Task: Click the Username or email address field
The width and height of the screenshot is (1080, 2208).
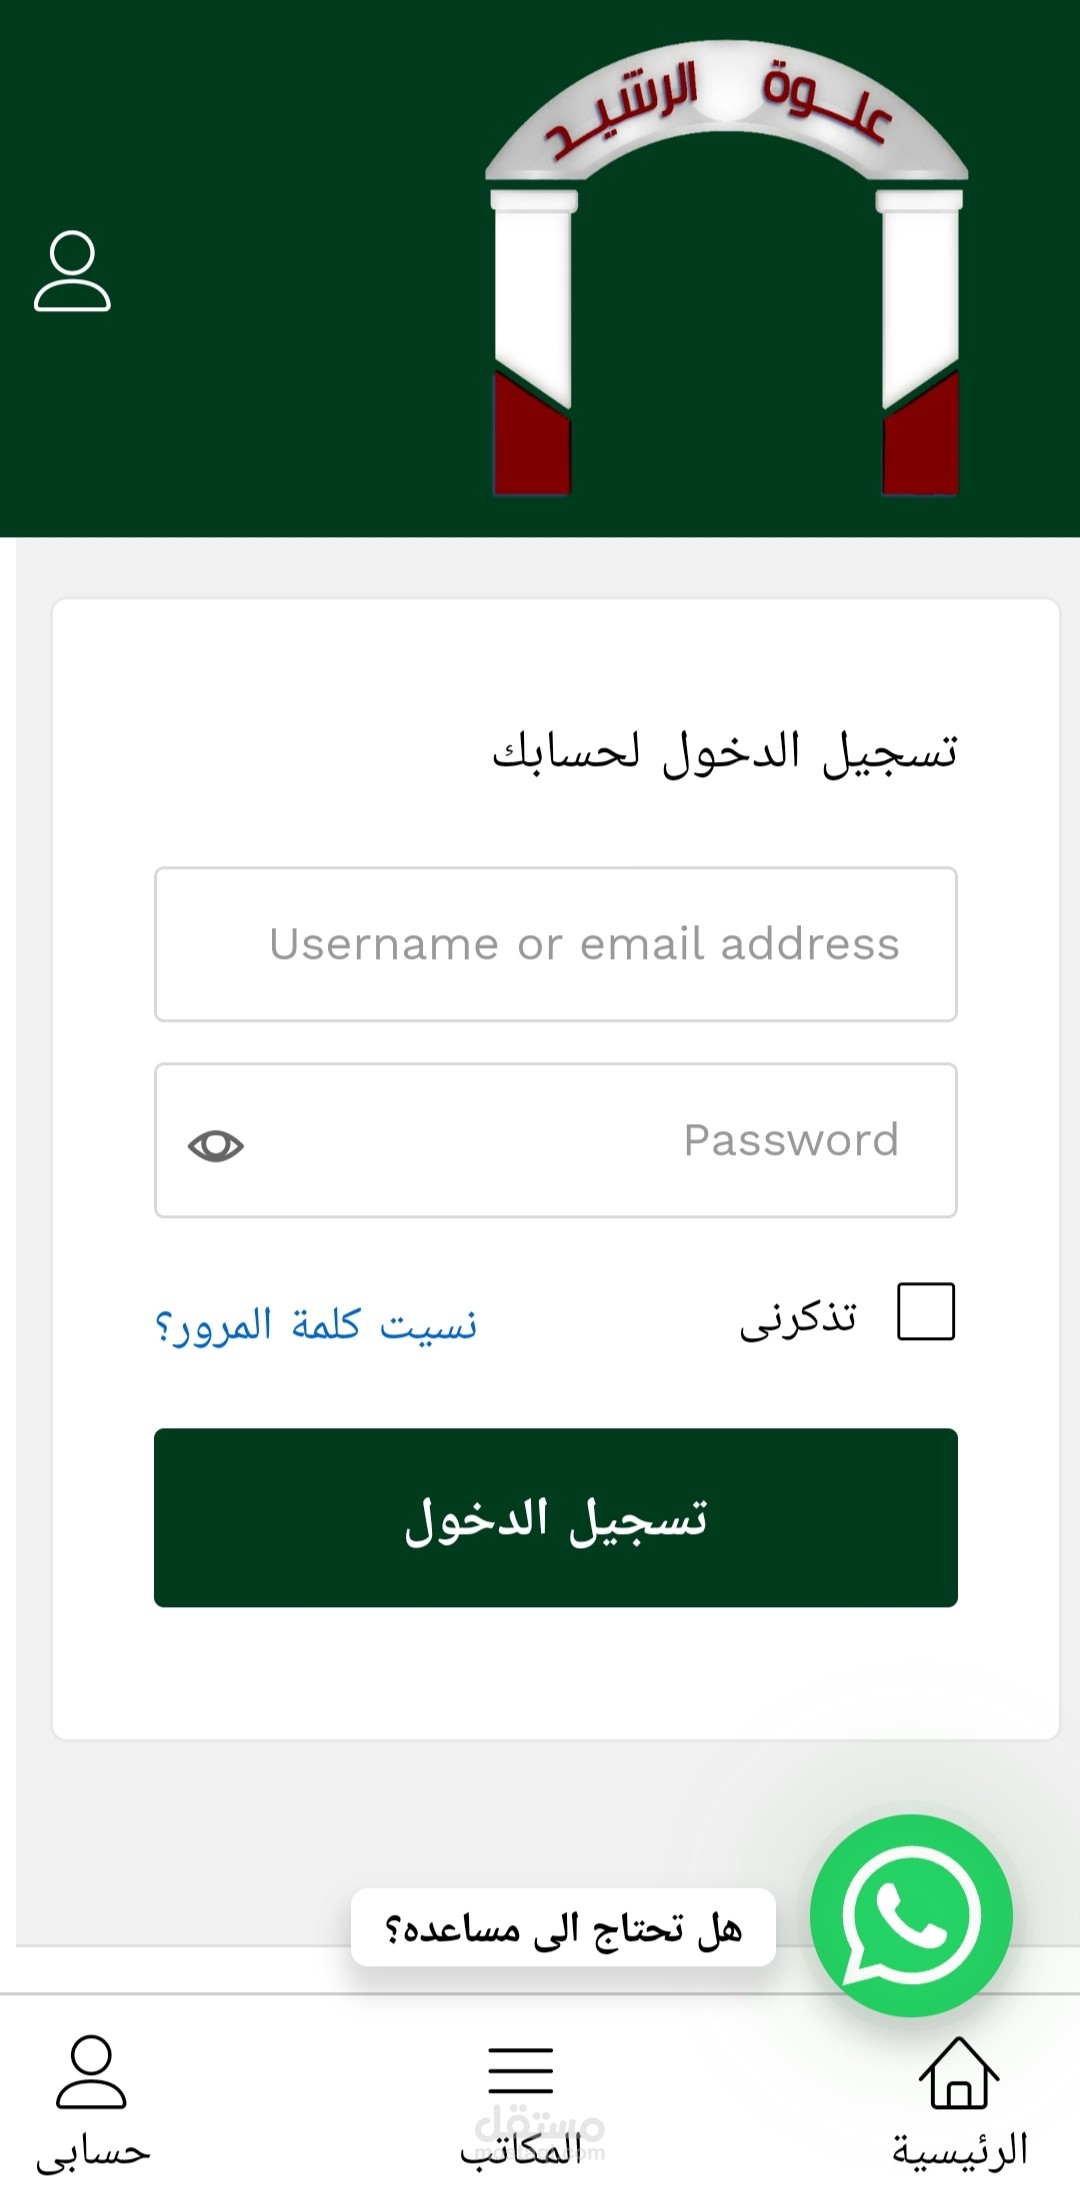Action: [555, 943]
